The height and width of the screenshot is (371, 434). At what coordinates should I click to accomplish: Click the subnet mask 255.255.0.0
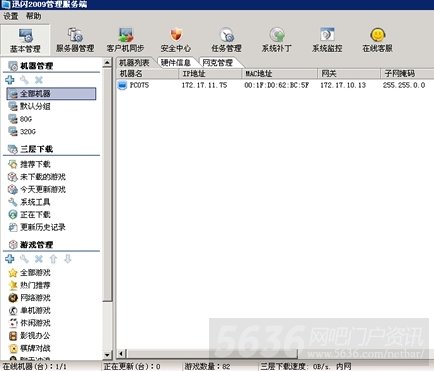coord(404,85)
